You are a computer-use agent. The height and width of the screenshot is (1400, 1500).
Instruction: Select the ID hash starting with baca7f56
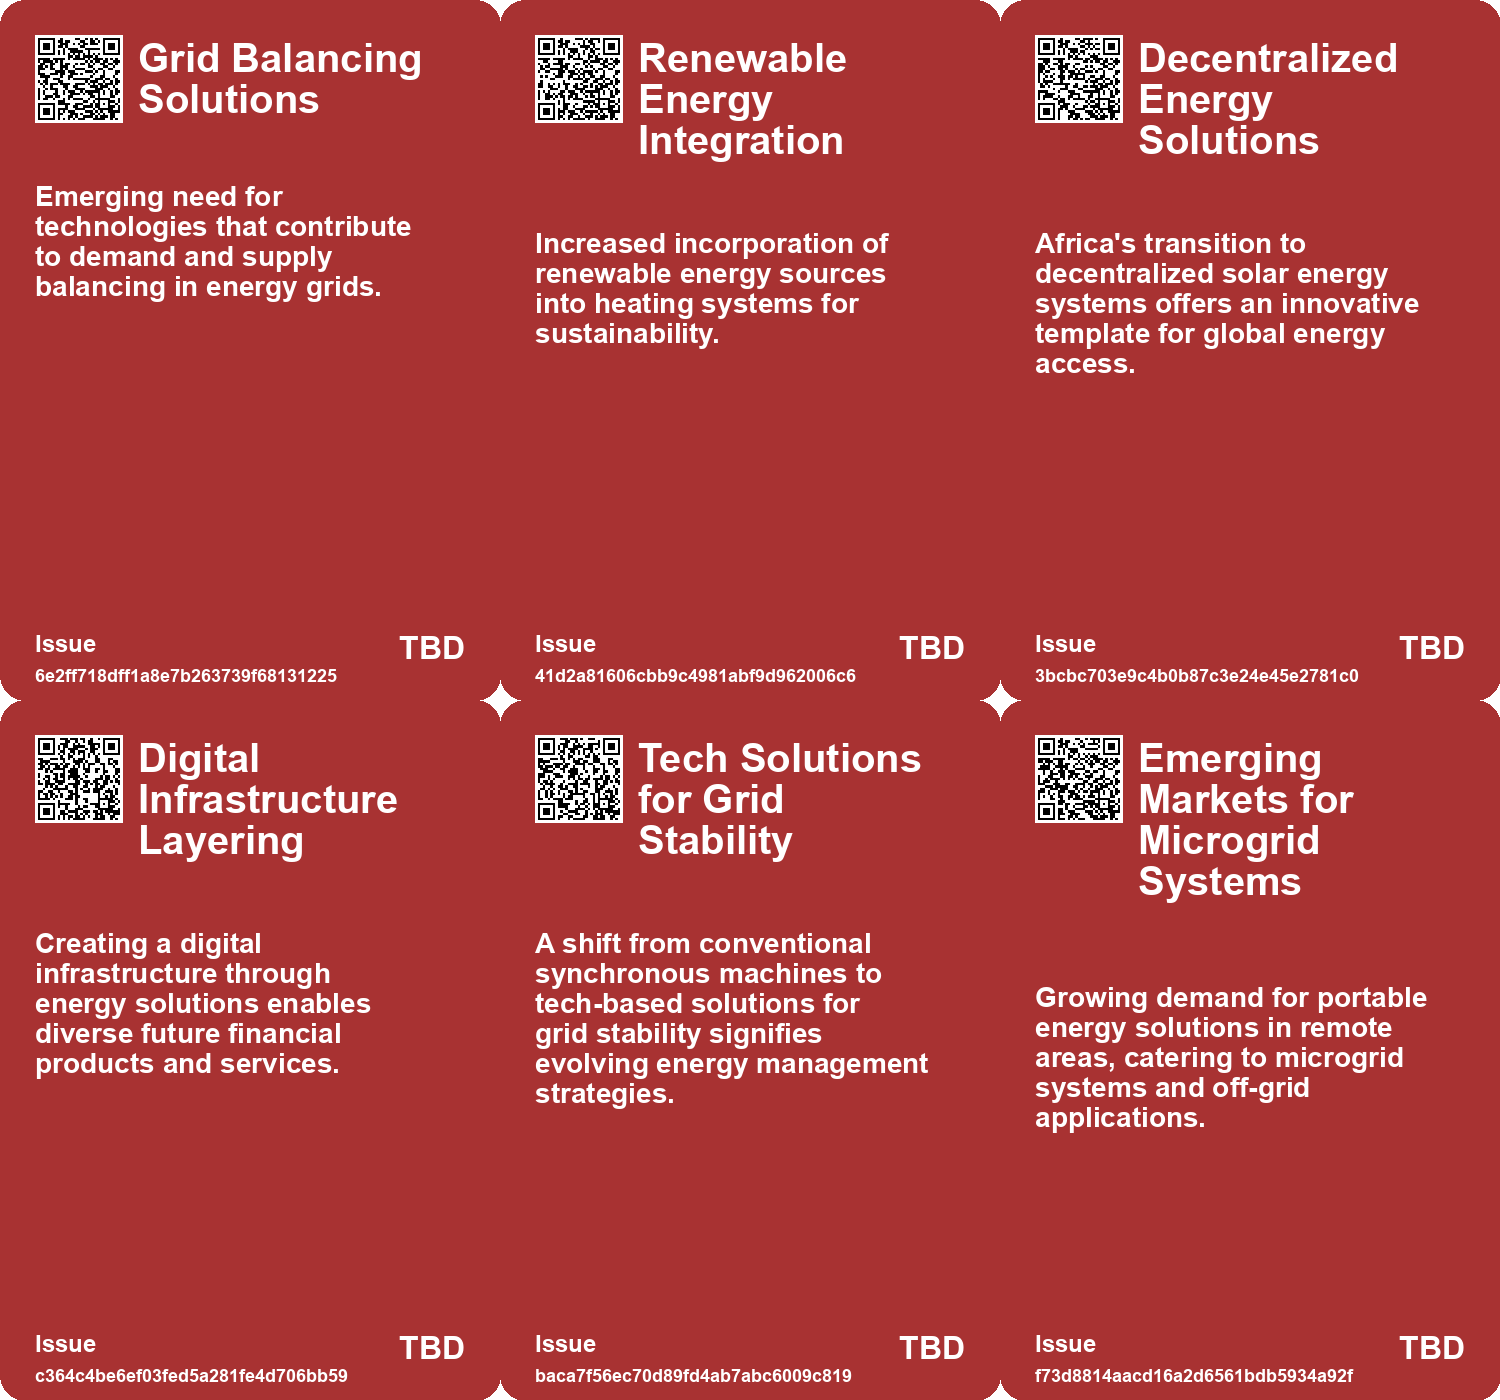tap(693, 1376)
